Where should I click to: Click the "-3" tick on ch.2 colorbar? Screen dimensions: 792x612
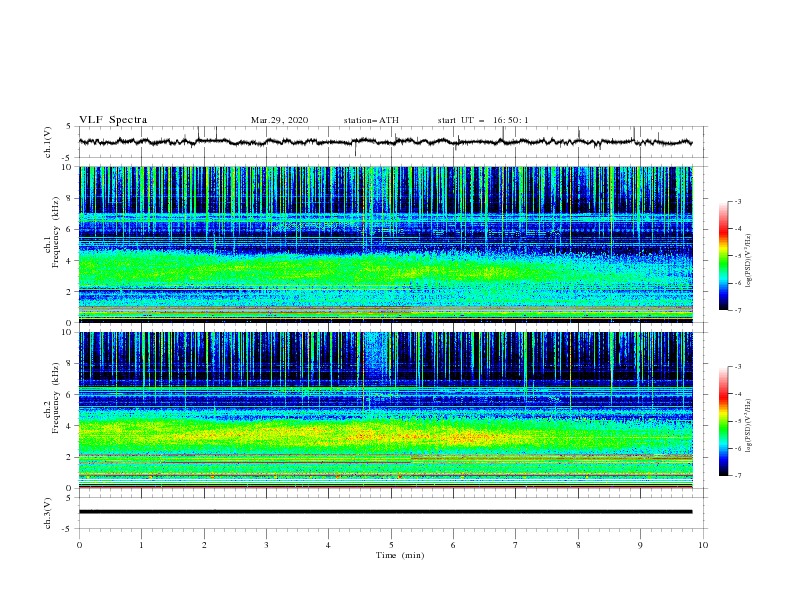coord(737,367)
